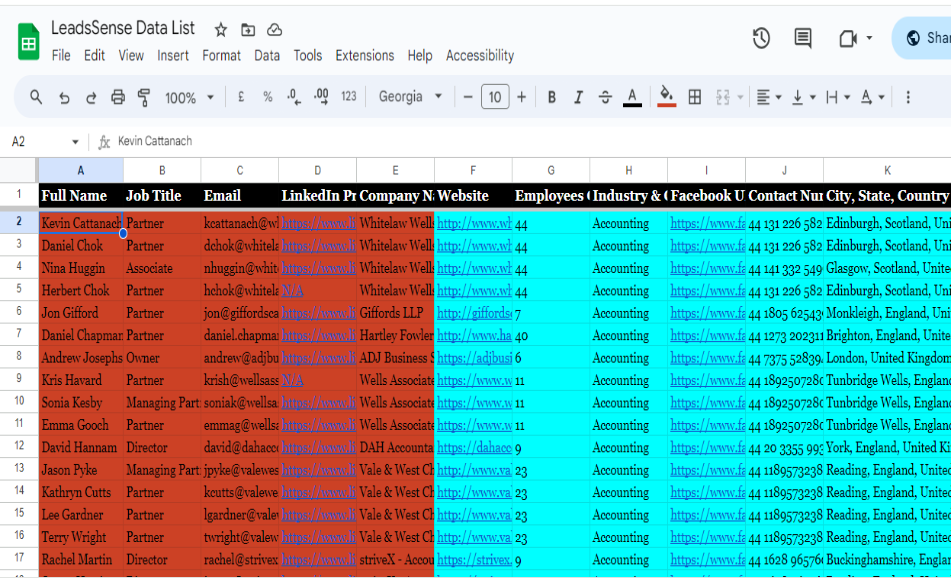
Task: Toggle strikethrough formatting
Action: [x=605, y=97]
